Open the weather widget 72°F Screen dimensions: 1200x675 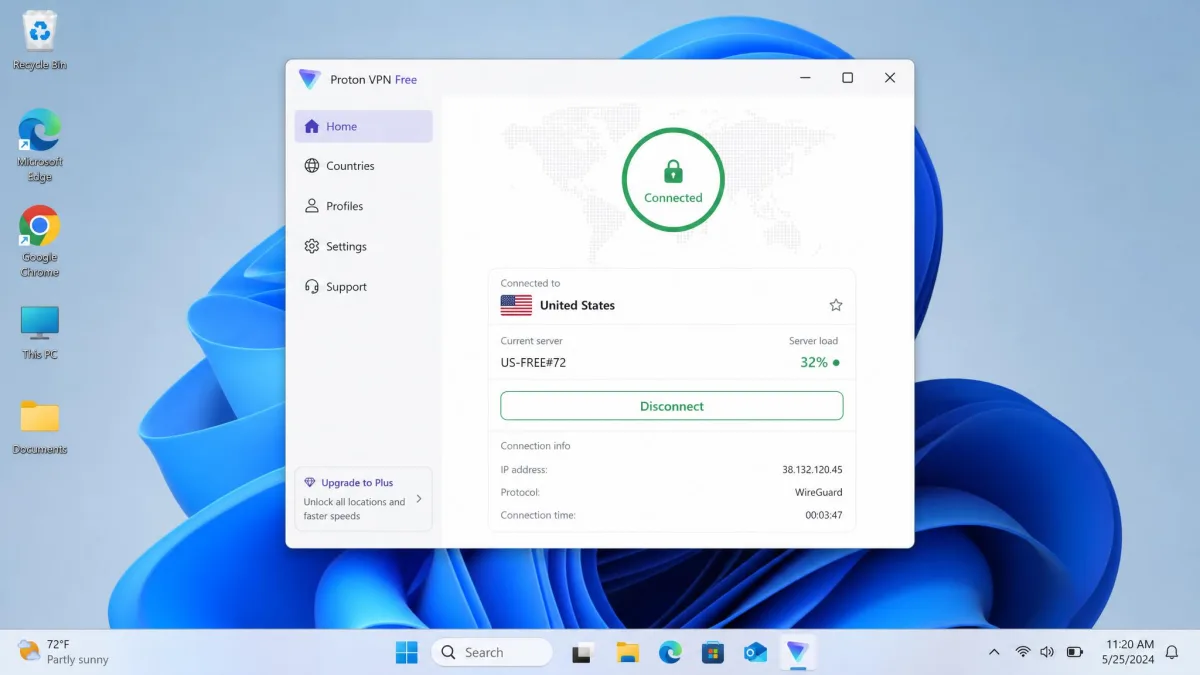[x=65, y=652]
